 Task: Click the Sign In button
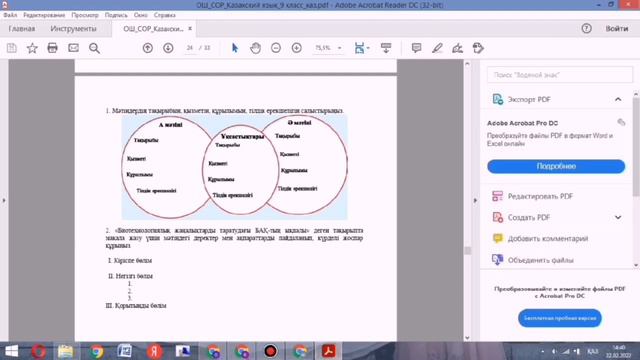(x=617, y=29)
